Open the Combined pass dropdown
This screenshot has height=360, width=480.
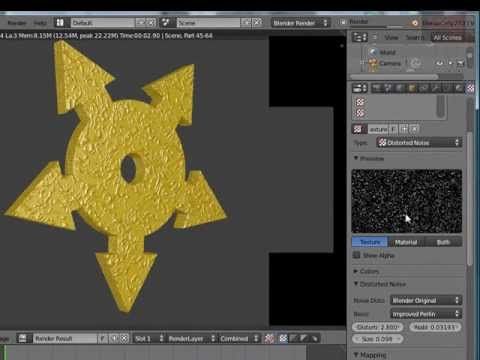tap(239, 339)
